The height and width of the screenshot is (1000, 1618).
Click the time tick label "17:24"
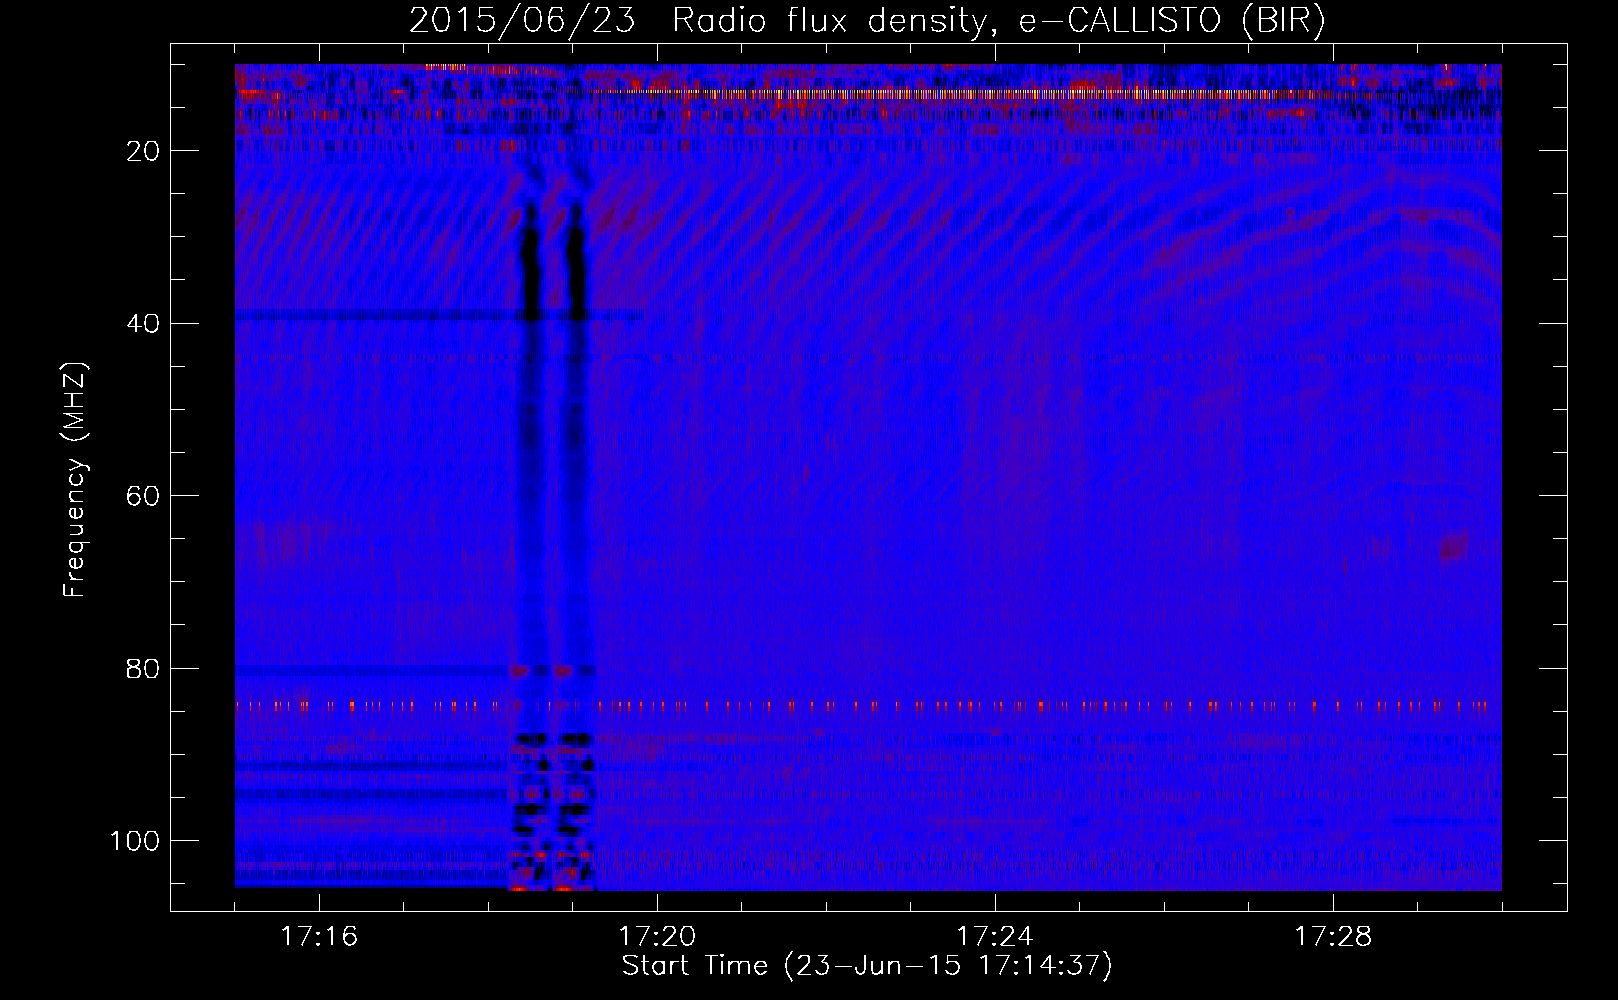tap(995, 937)
